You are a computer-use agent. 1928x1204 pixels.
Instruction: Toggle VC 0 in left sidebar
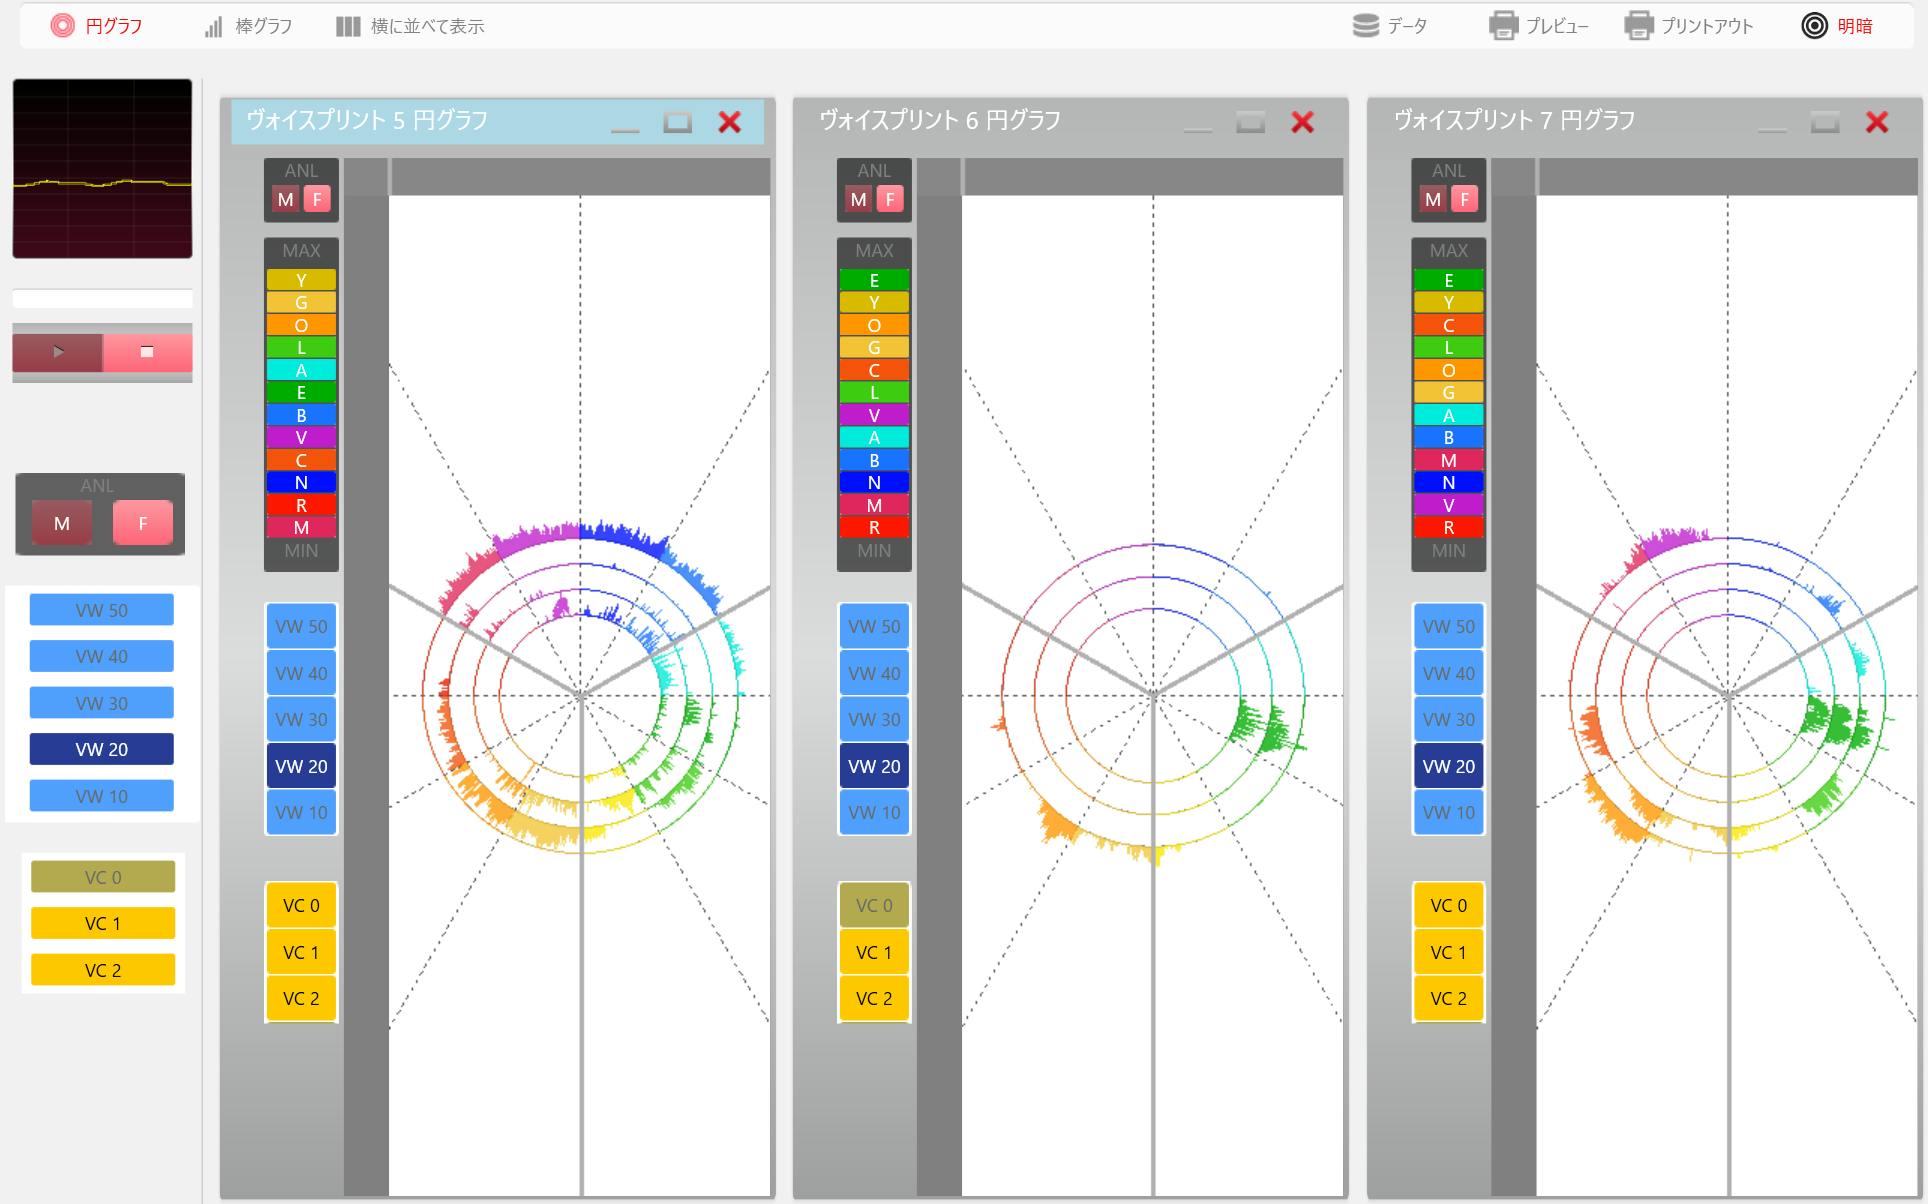click(103, 877)
